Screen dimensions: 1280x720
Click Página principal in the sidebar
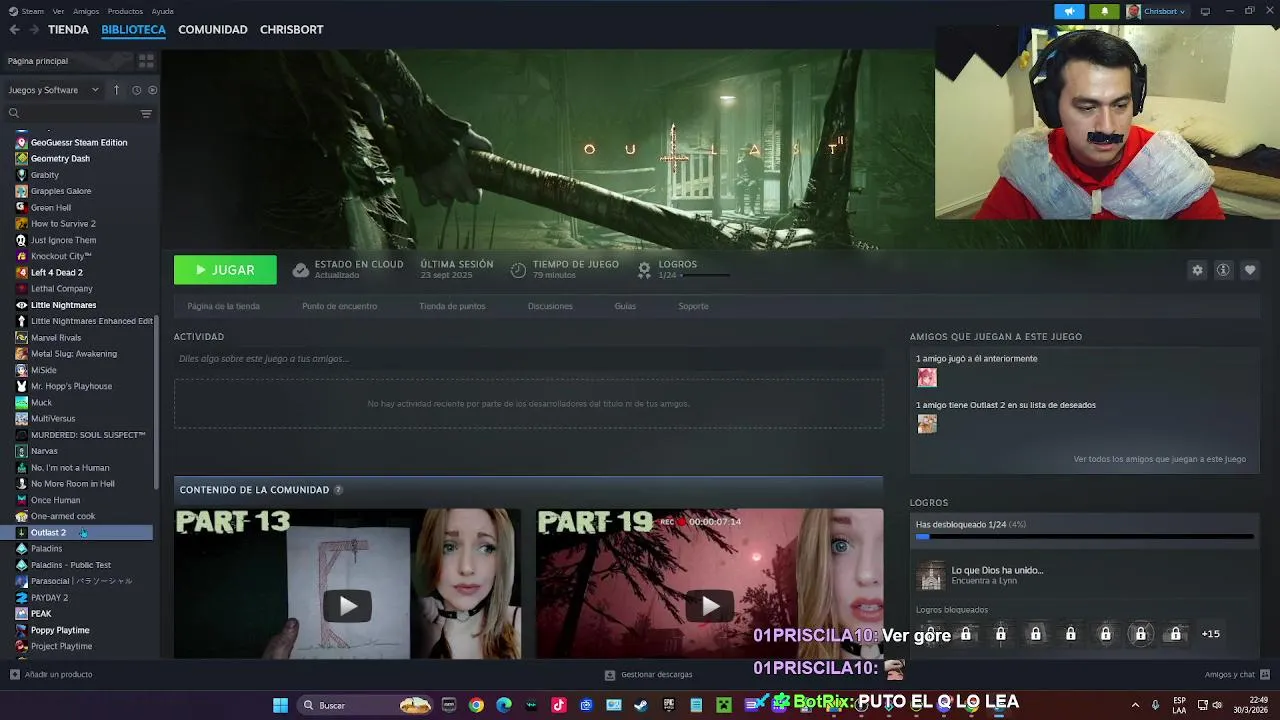[38, 61]
